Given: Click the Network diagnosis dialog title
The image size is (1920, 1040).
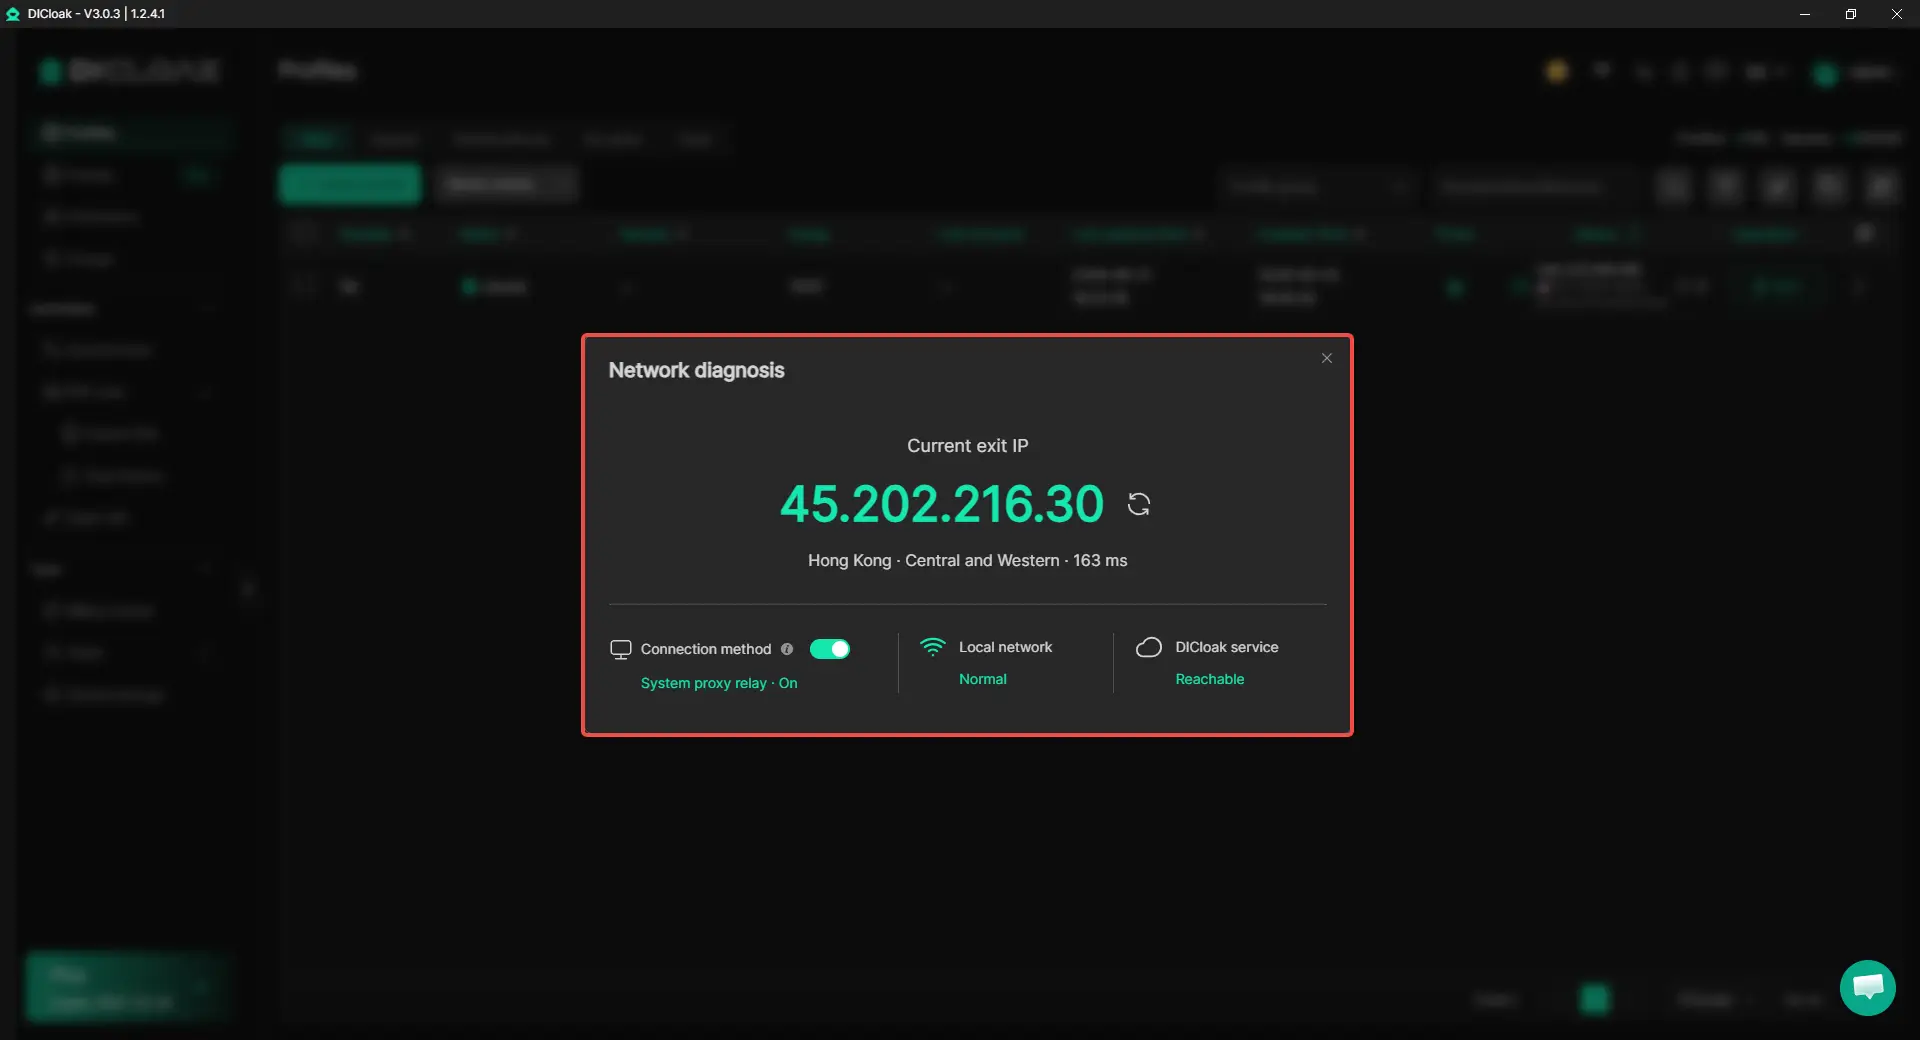Looking at the screenshot, I should [x=696, y=370].
